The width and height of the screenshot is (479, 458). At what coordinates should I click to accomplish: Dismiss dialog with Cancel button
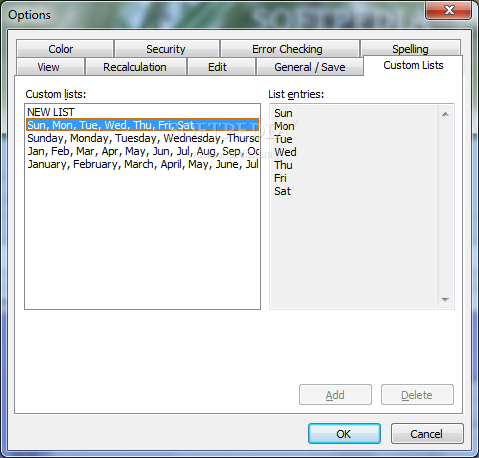pyautogui.click(x=427, y=434)
